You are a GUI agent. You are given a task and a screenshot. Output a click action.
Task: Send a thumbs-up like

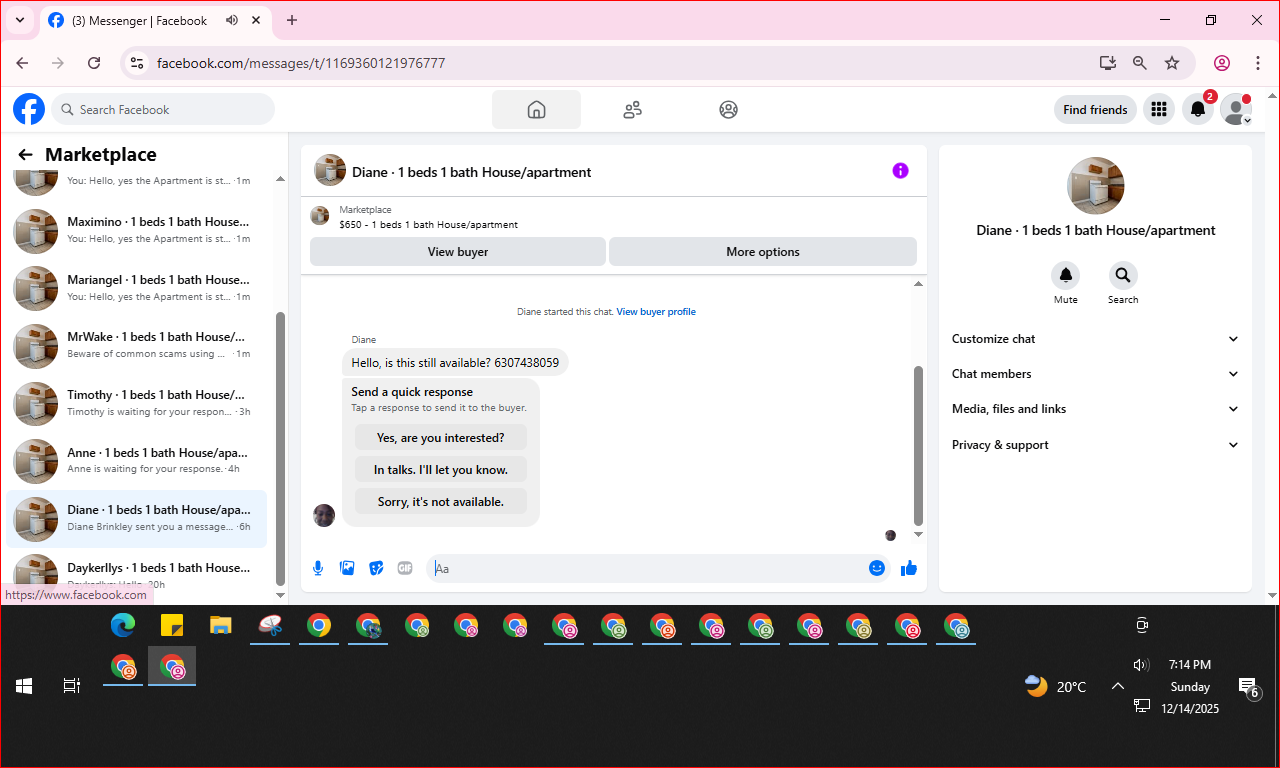pos(909,568)
